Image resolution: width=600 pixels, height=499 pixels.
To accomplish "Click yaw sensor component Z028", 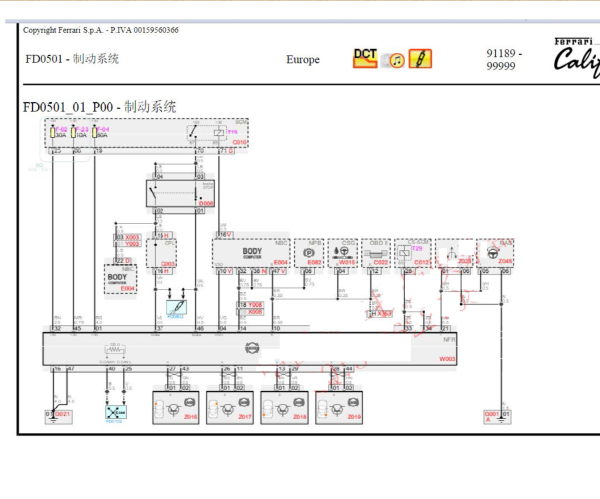I will pos(455,253).
